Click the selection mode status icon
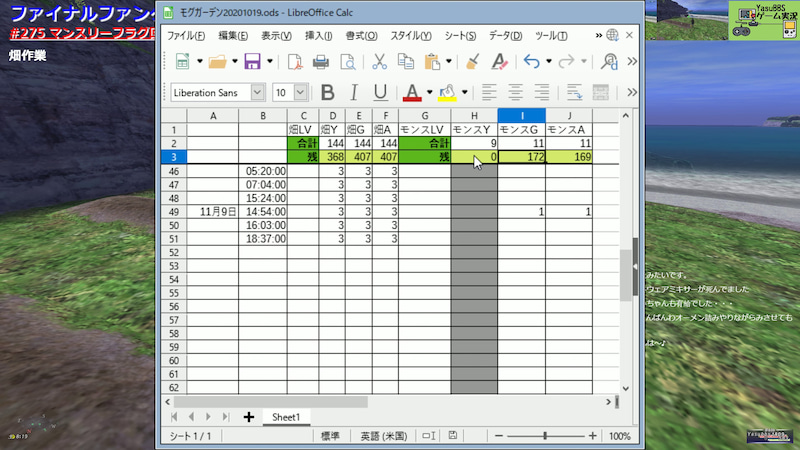800x450 pixels. click(x=429, y=436)
